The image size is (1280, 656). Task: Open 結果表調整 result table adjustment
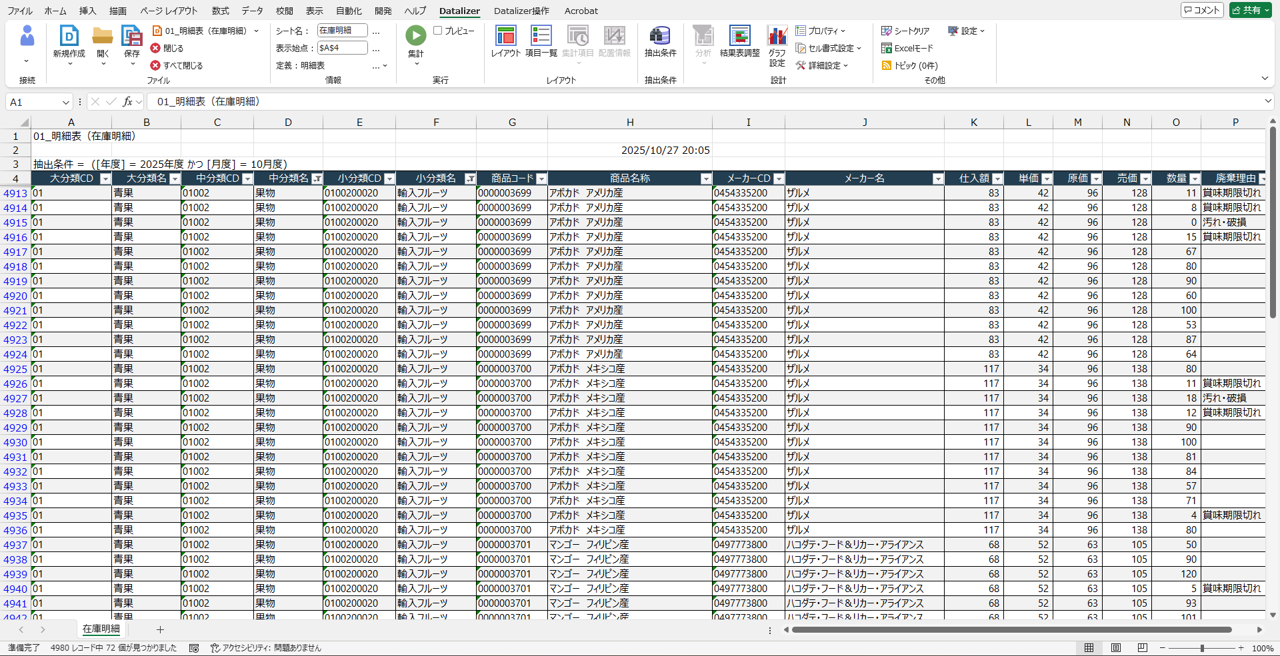tap(739, 37)
